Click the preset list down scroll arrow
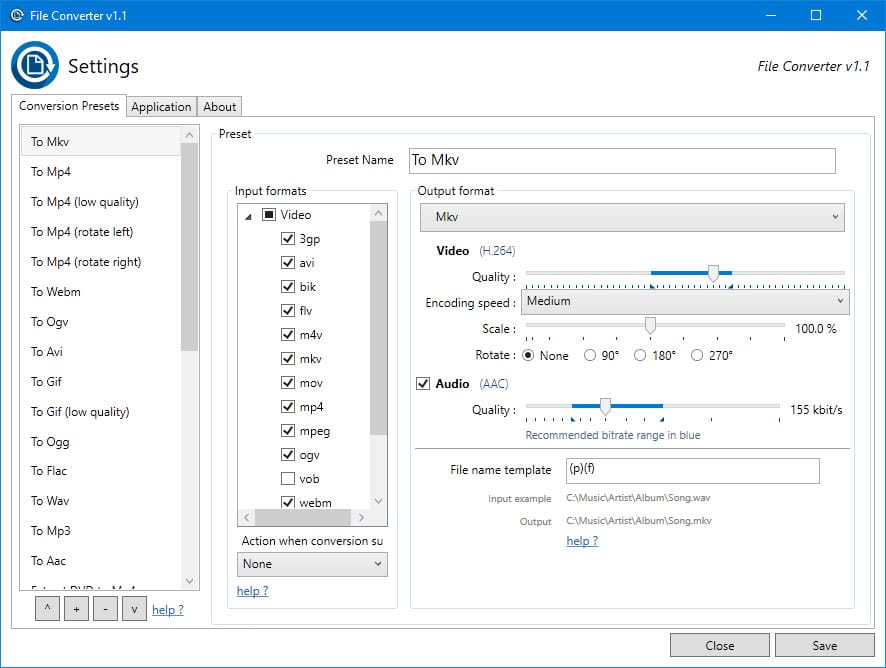 [189, 581]
